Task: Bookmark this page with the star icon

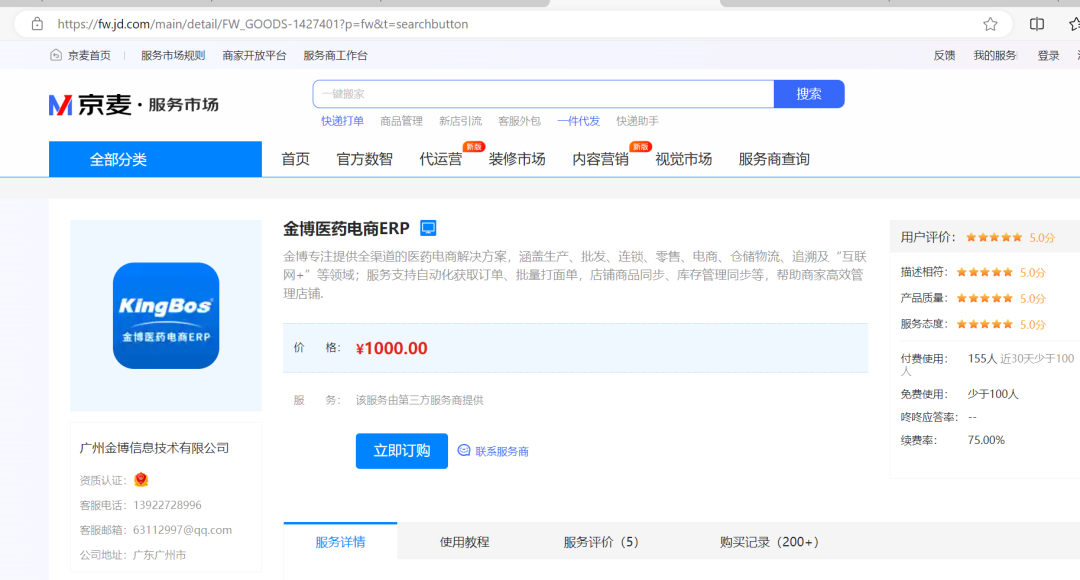Action: coord(990,24)
